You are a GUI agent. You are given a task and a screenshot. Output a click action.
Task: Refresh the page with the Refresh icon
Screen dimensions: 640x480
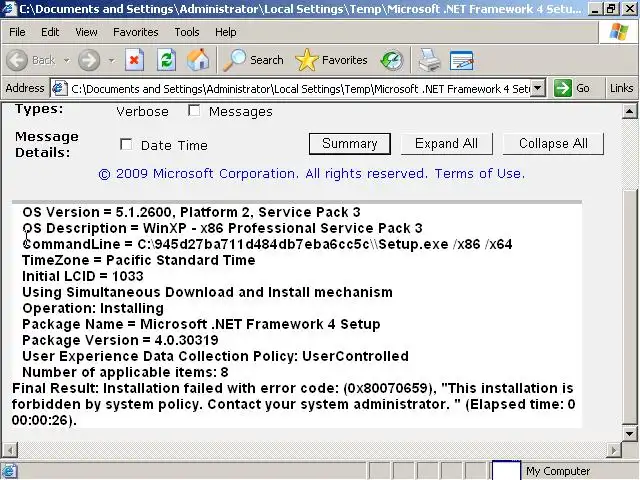pos(167,60)
